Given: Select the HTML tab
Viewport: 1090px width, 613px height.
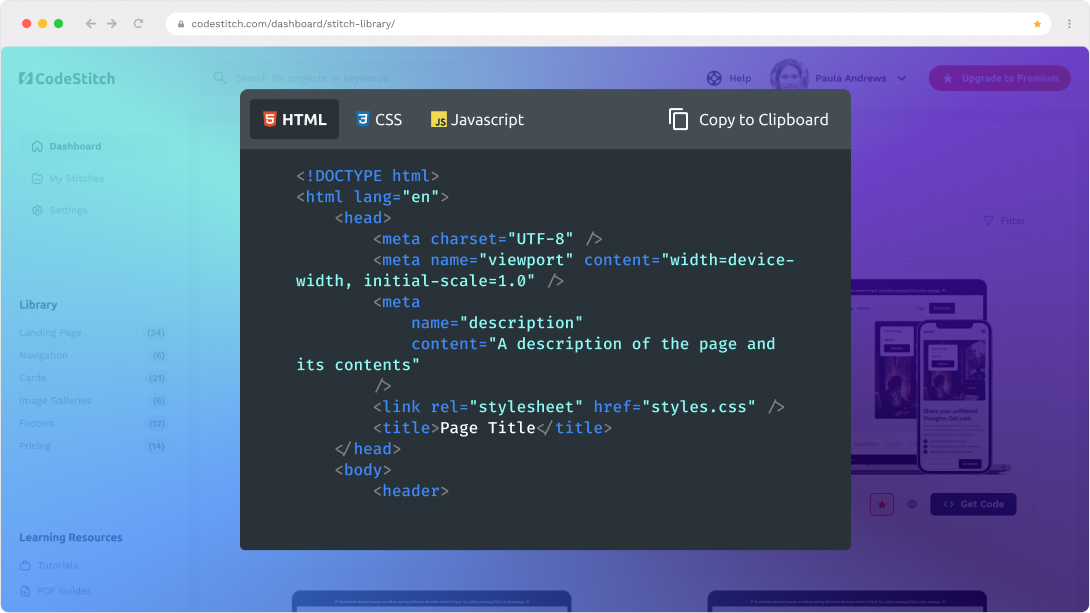Looking at the screenshot, I should pos(294,120).
